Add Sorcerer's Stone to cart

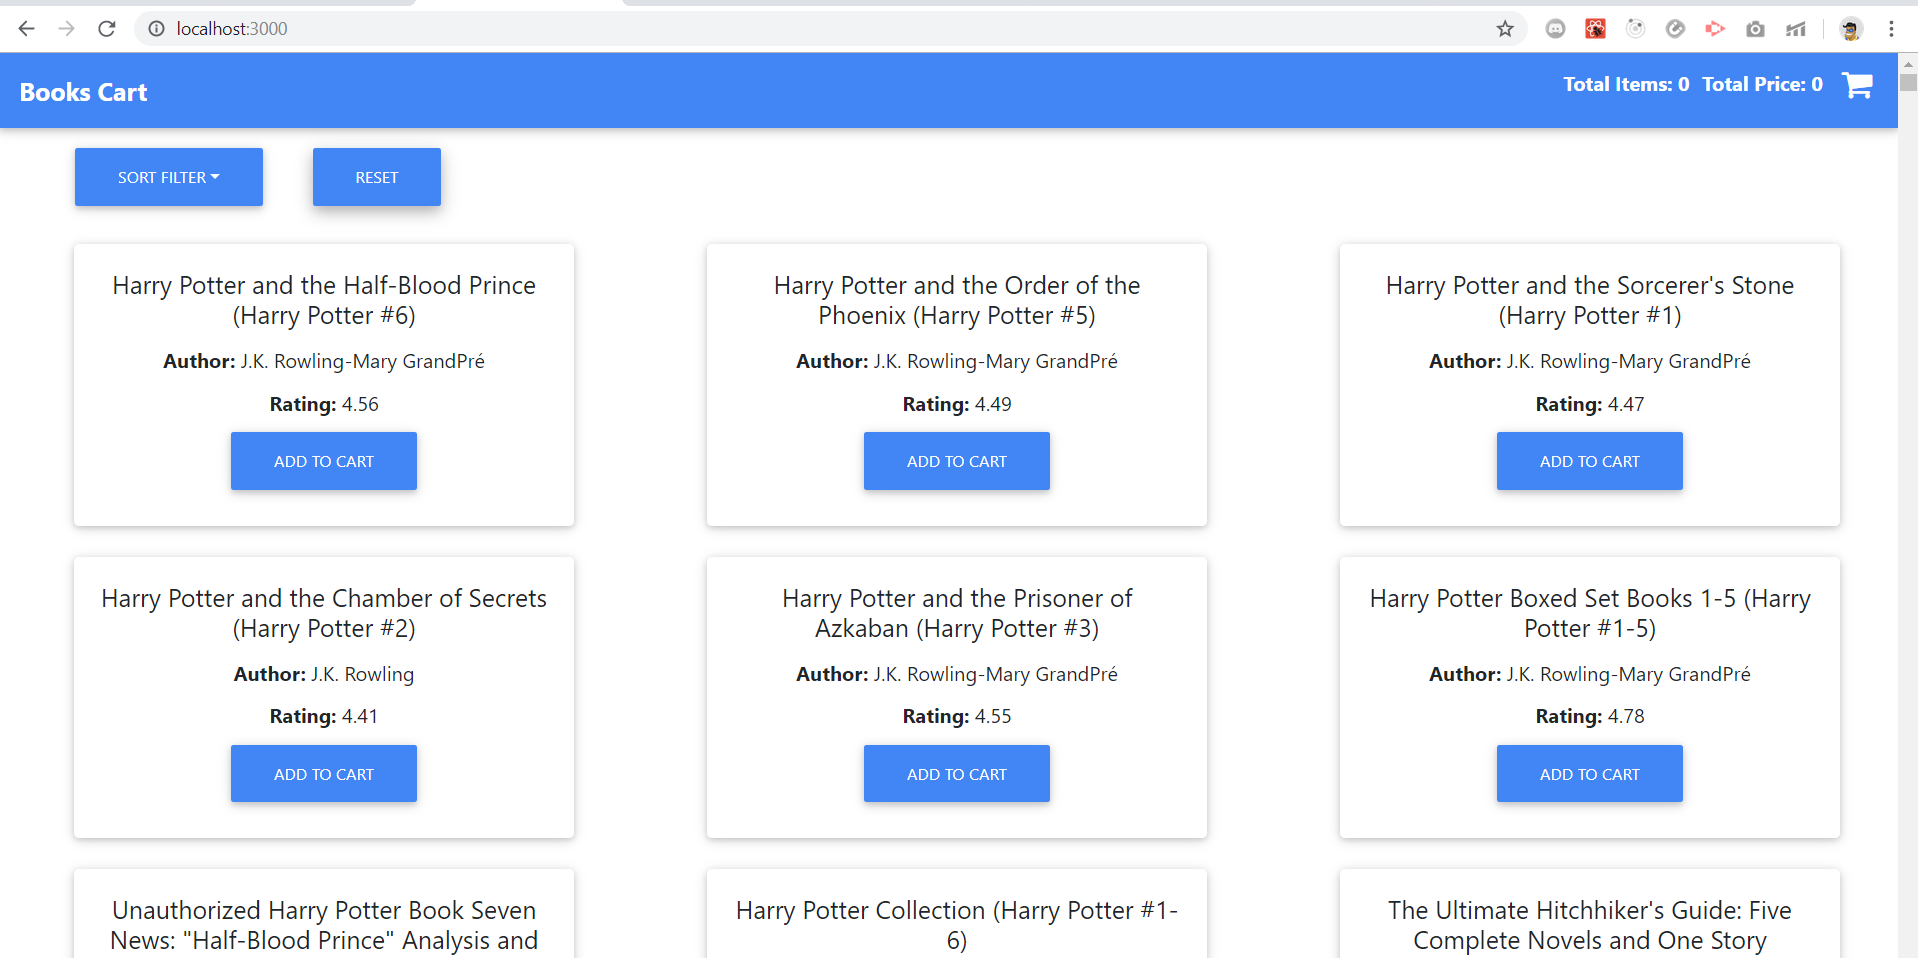1590,461
